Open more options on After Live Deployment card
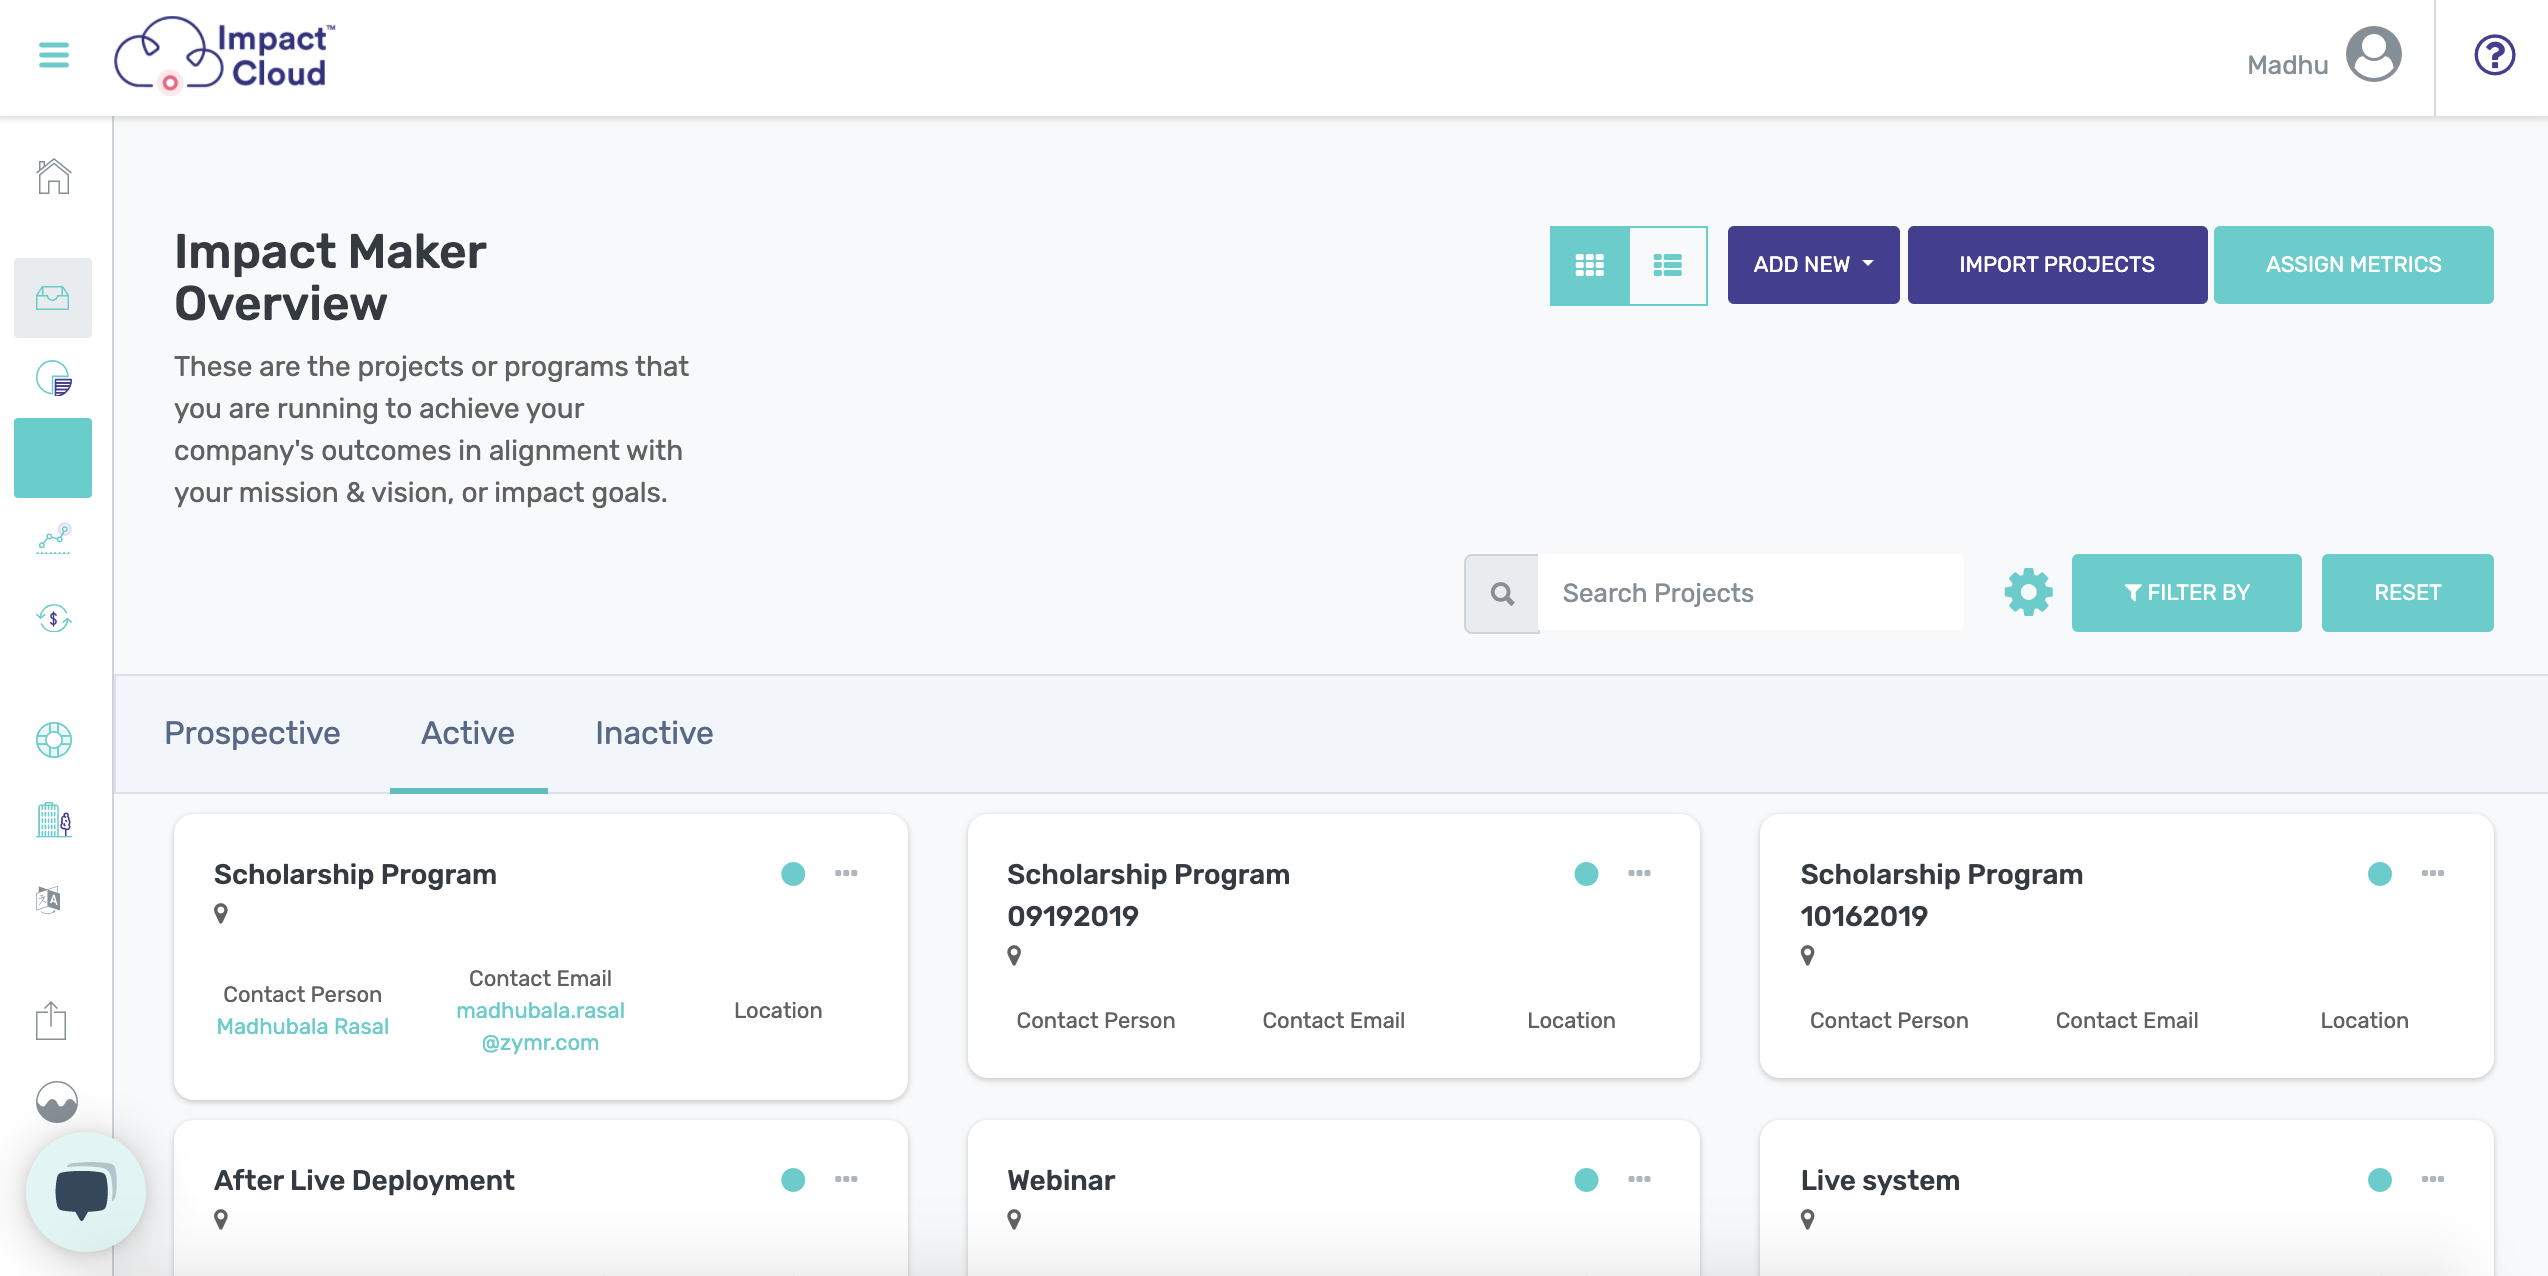 pos(846,1179)
